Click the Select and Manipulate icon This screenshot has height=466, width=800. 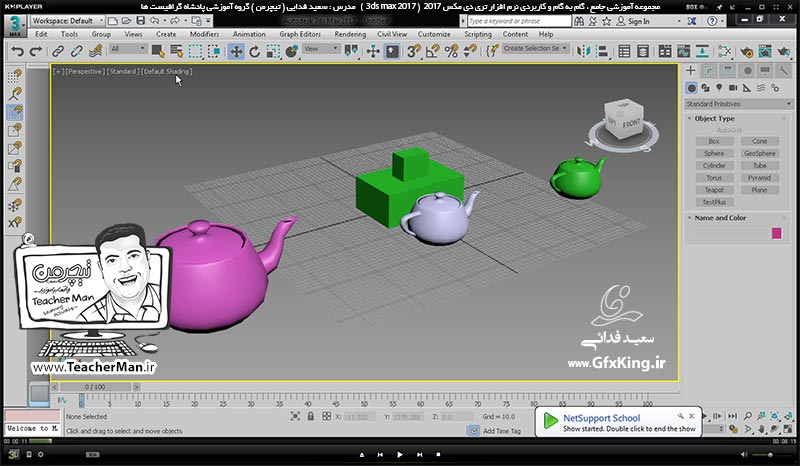tap(373, 51)
